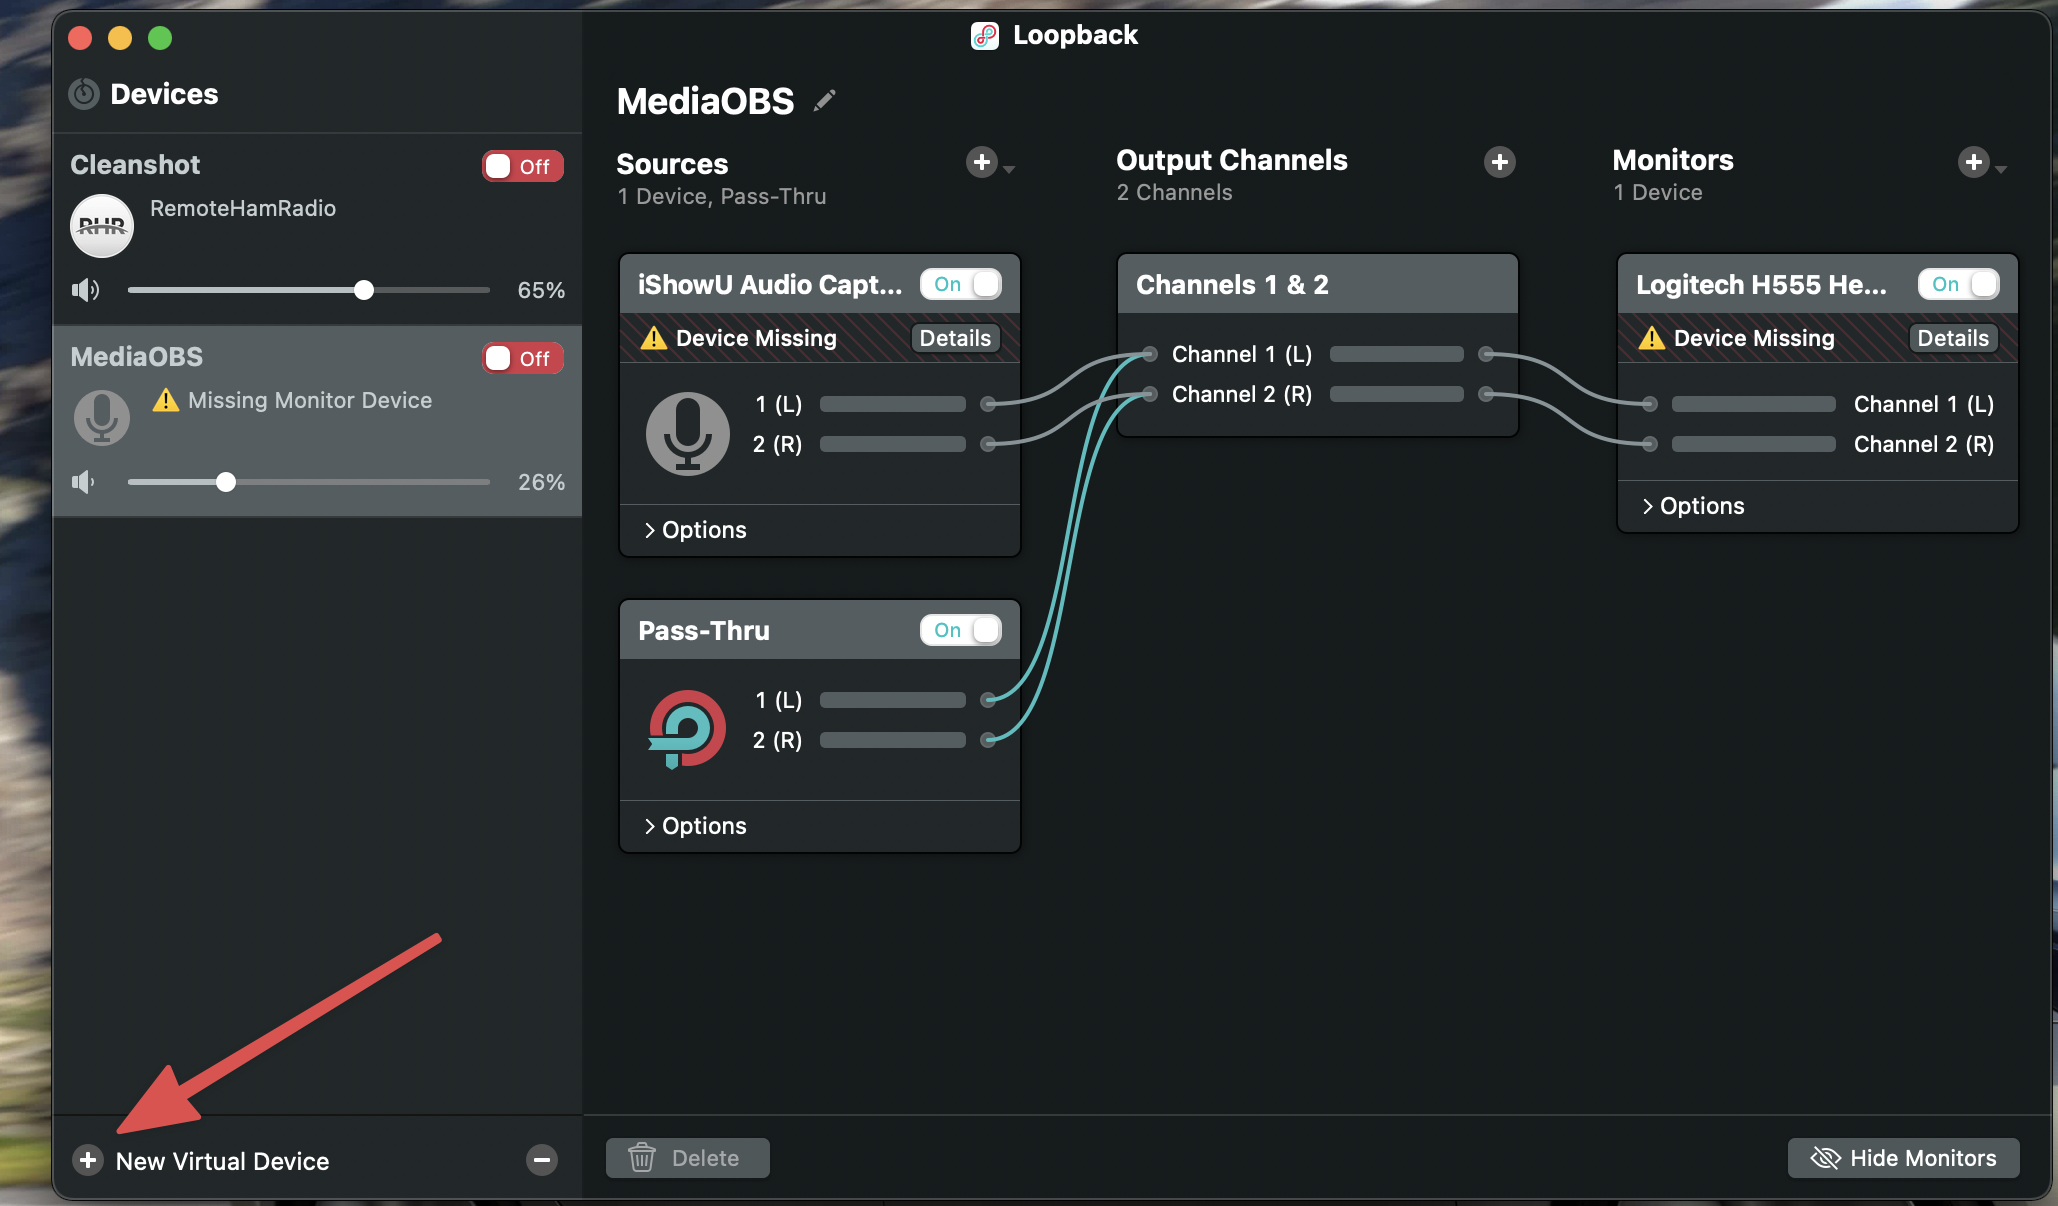Add an output channel with plus icon
Screen dimensions: 2058x1206
coord(1499,162)
